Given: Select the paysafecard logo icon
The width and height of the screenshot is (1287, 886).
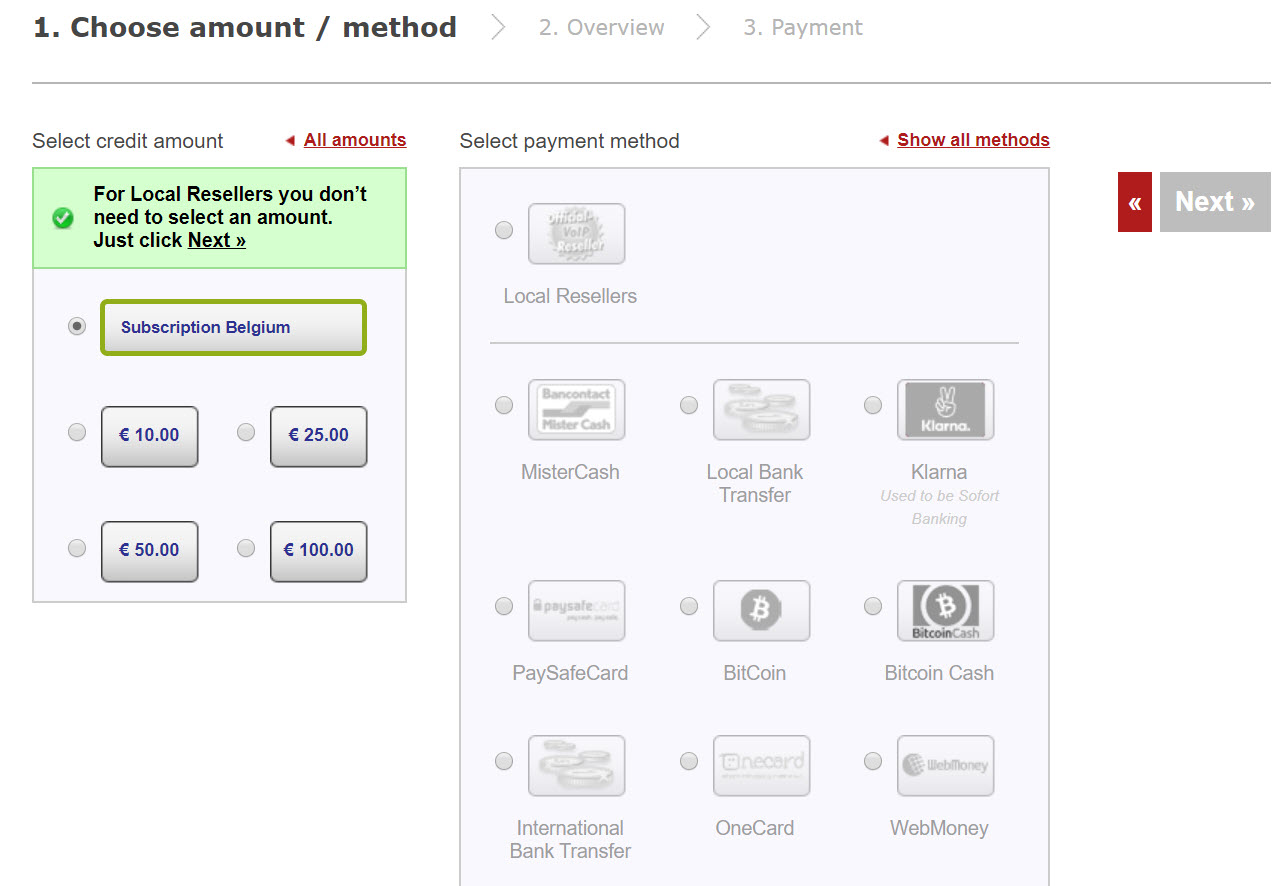Looking at the screenshot, I should (x=576, y=611).
